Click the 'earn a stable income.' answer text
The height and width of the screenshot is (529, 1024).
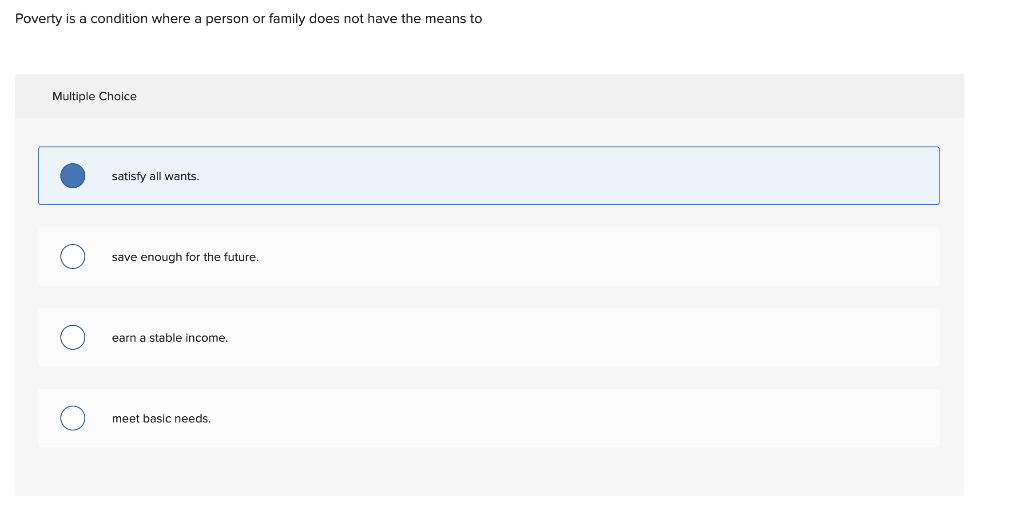tap(170, 338)
